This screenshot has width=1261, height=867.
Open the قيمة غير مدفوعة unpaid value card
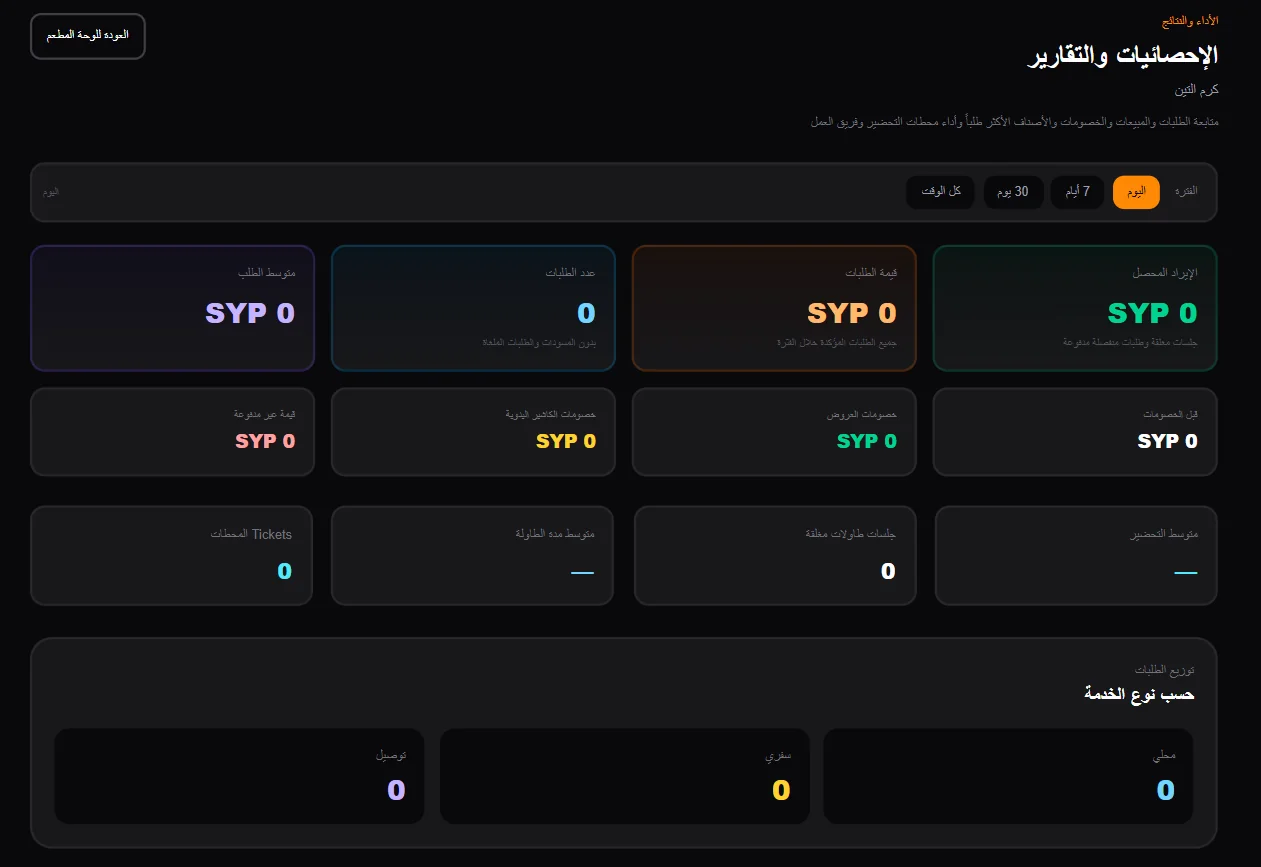click(x=172, y=432)
